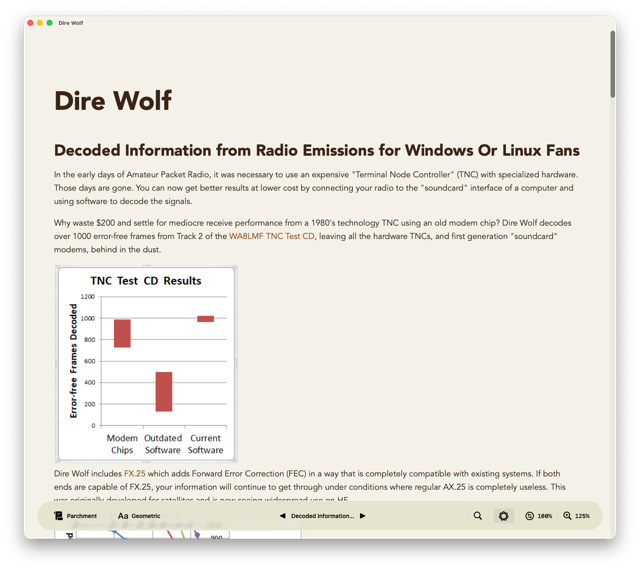Open the Decoded Information section picker

[x=322, y=516]
